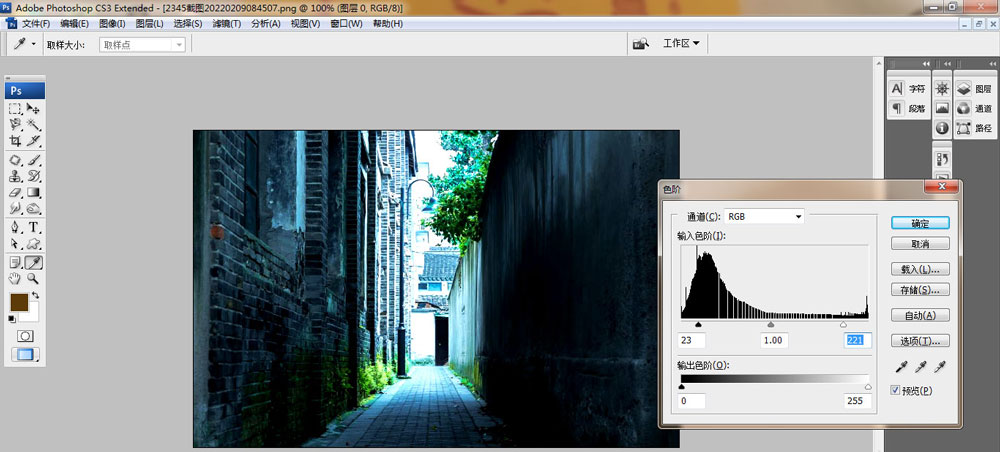Open the 工作区 workspace dropdown
This screenshot has width=1000, height=452.
681,44
